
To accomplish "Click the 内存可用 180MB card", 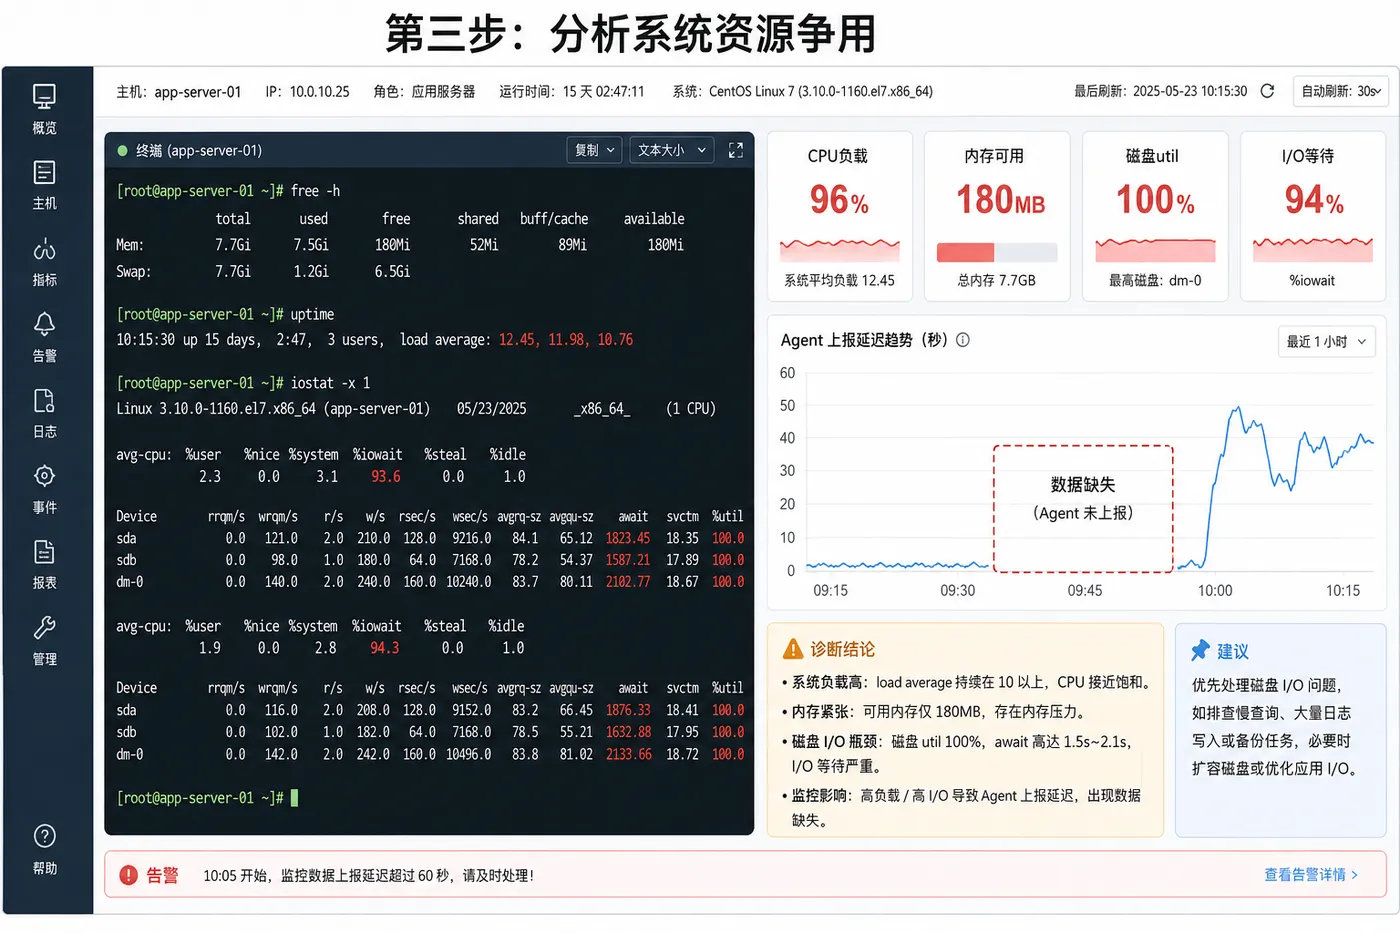I will (x=997, y=216).
